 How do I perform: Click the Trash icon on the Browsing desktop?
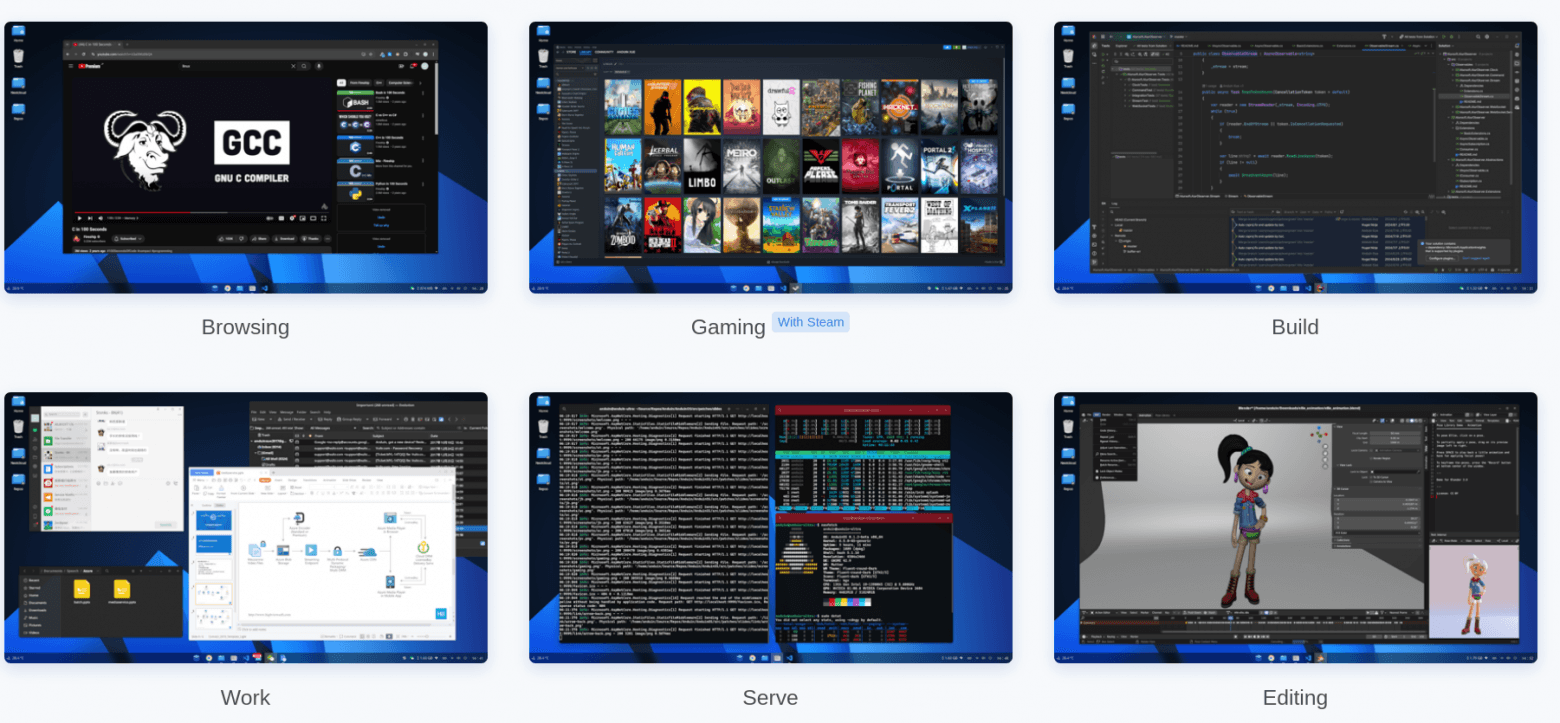(18, 57)
